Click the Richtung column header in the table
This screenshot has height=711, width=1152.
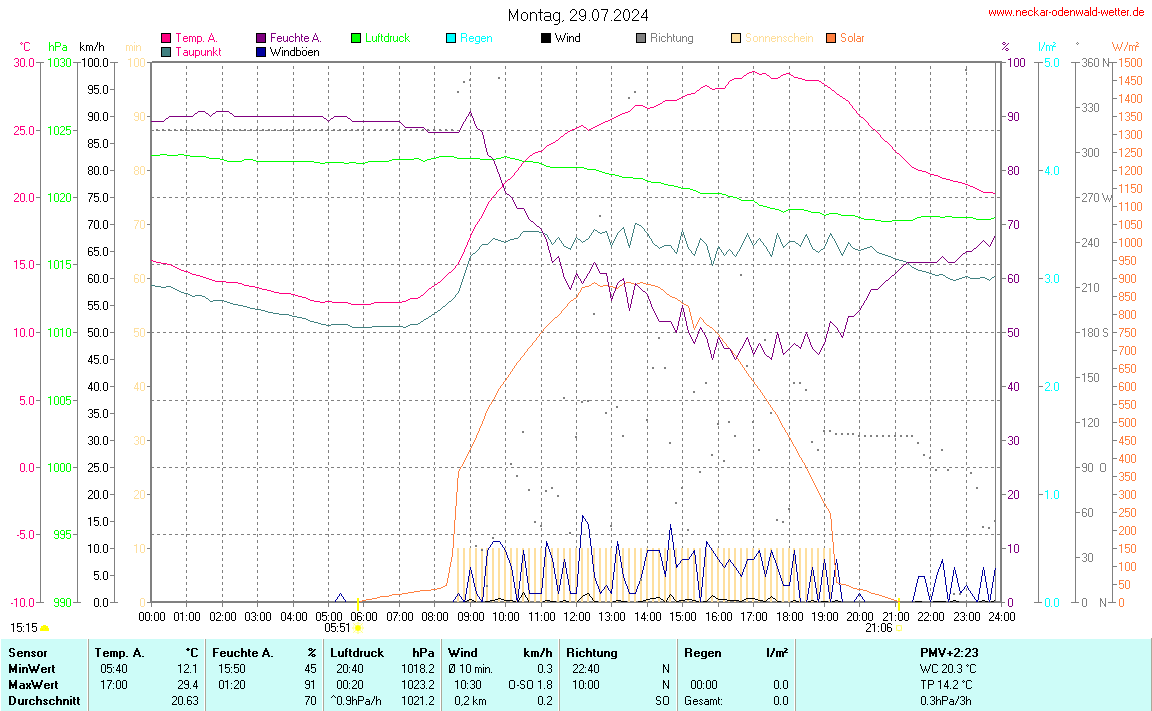(590, 653)
